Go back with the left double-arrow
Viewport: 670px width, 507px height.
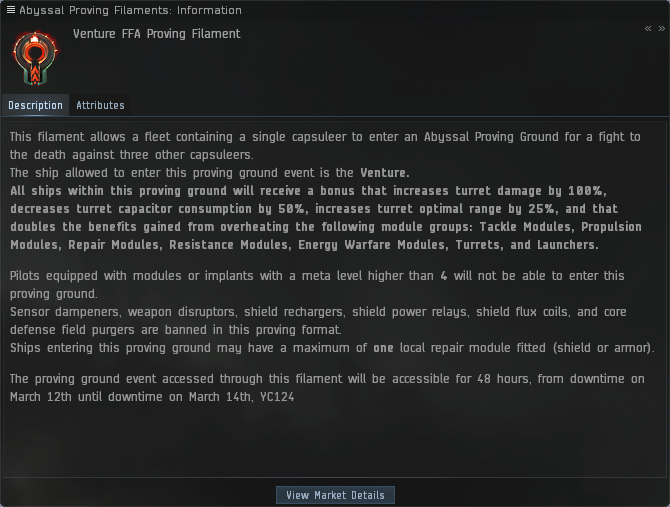648,29
